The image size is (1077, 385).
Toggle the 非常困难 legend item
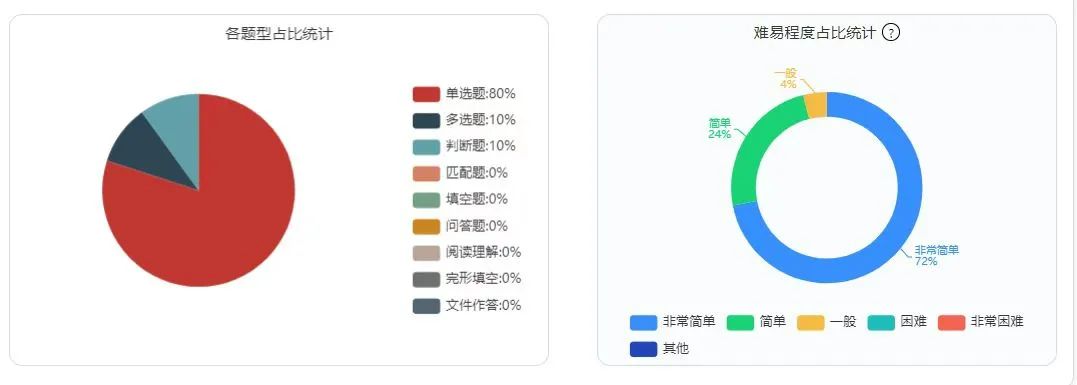tap(981, 322)
